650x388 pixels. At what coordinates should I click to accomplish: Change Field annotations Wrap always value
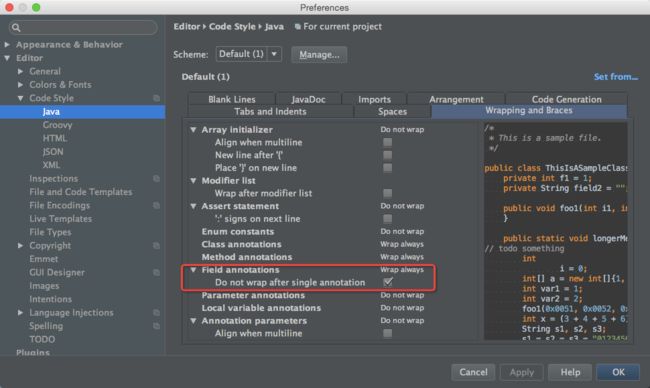coord(402,270)
